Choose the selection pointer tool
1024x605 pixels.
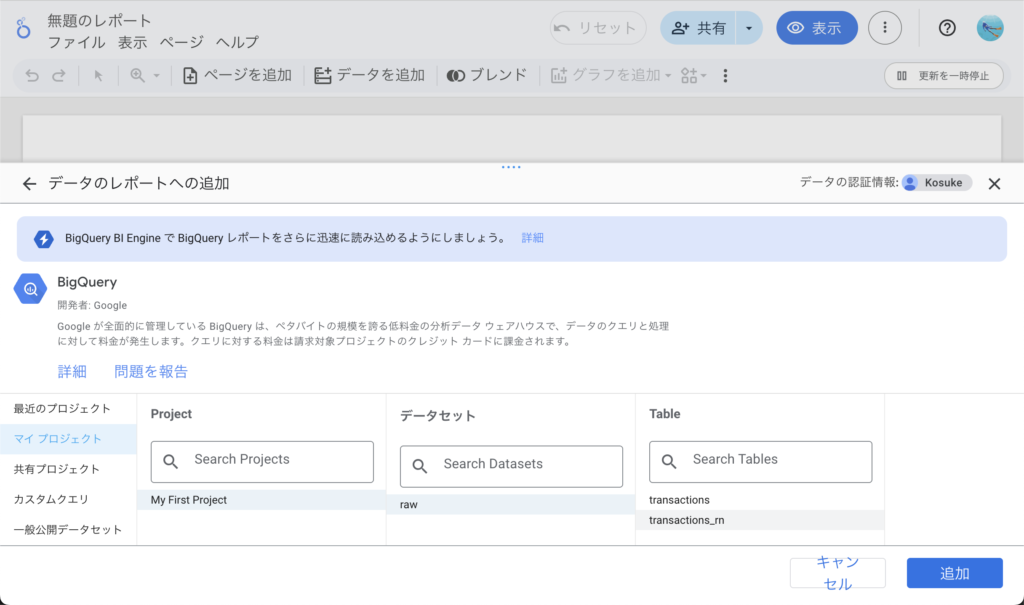[99, 76]
